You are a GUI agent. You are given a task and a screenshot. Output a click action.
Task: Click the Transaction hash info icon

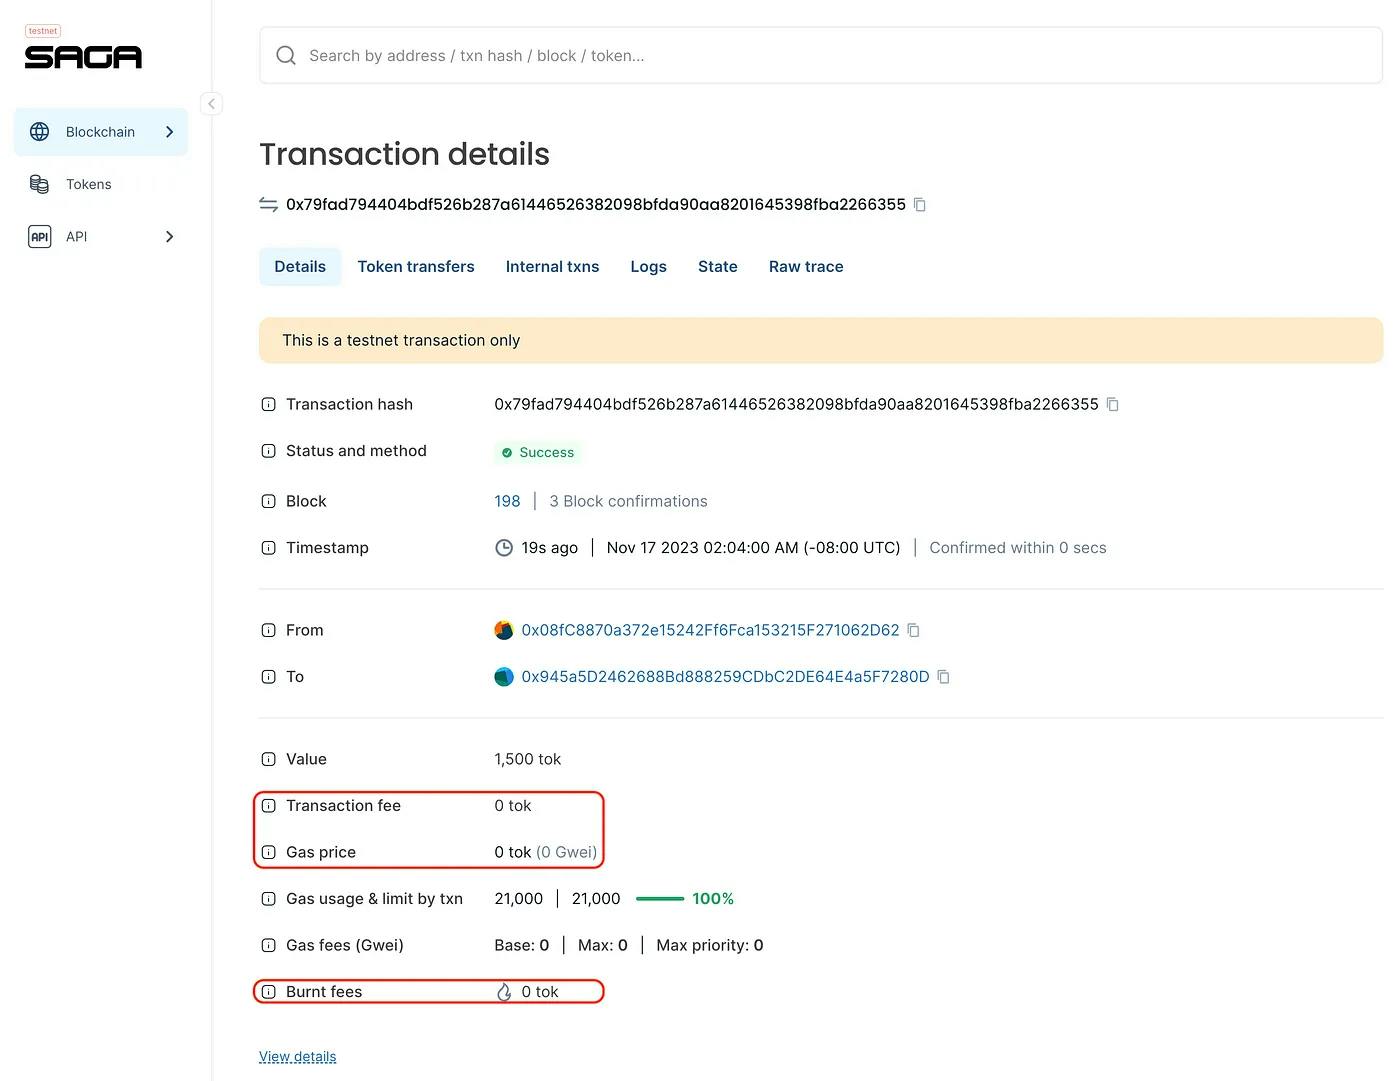(268, 405)
